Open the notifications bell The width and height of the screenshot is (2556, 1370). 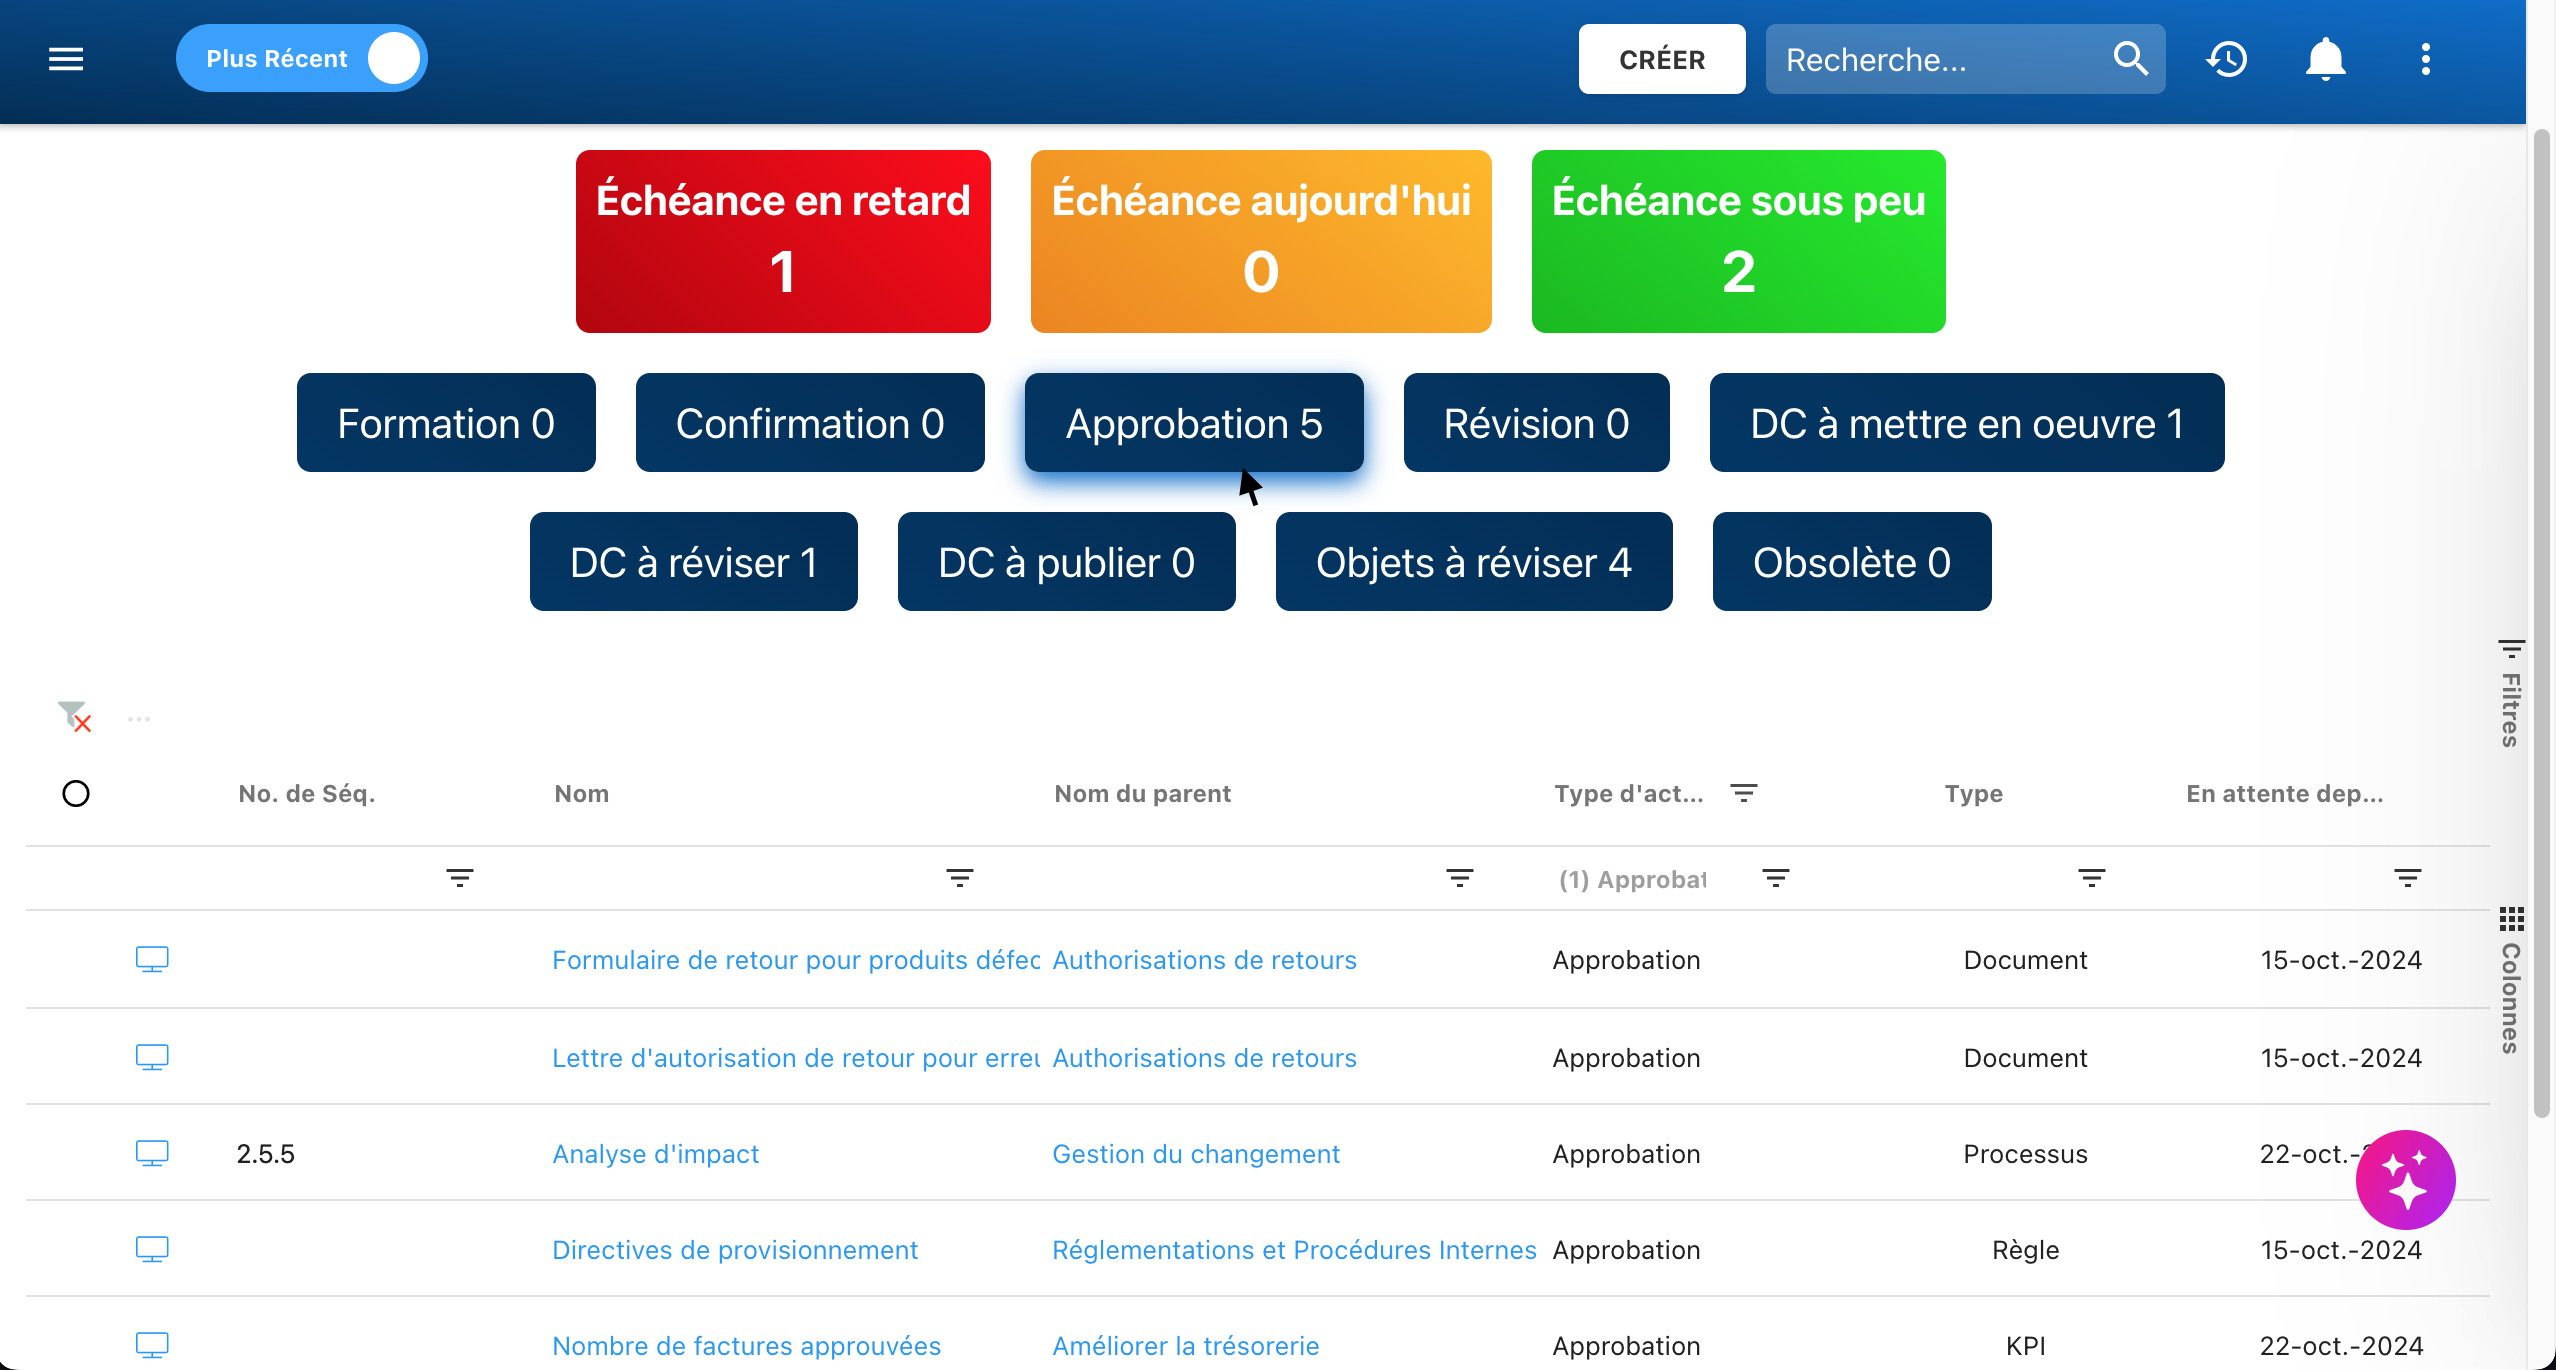tap(2325, 59)
